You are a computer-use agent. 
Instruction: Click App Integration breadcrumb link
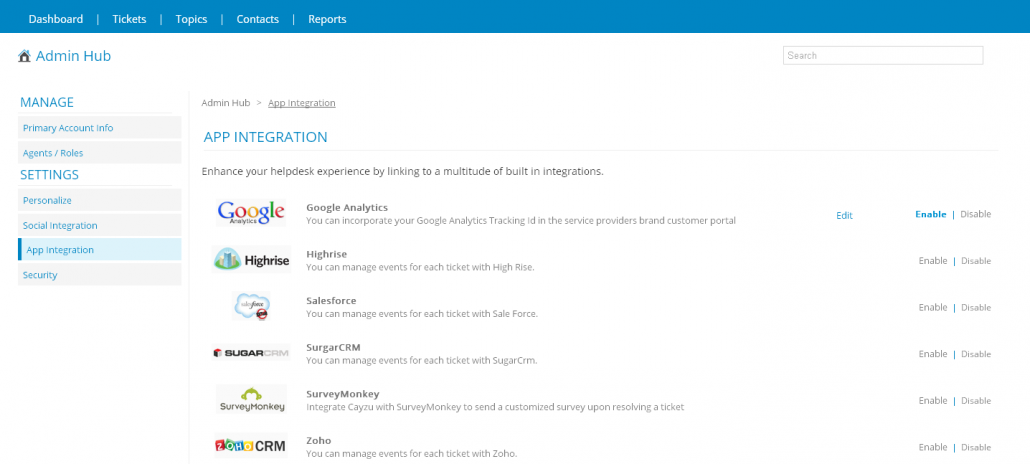pyautogui.click(x=302, y=103)
